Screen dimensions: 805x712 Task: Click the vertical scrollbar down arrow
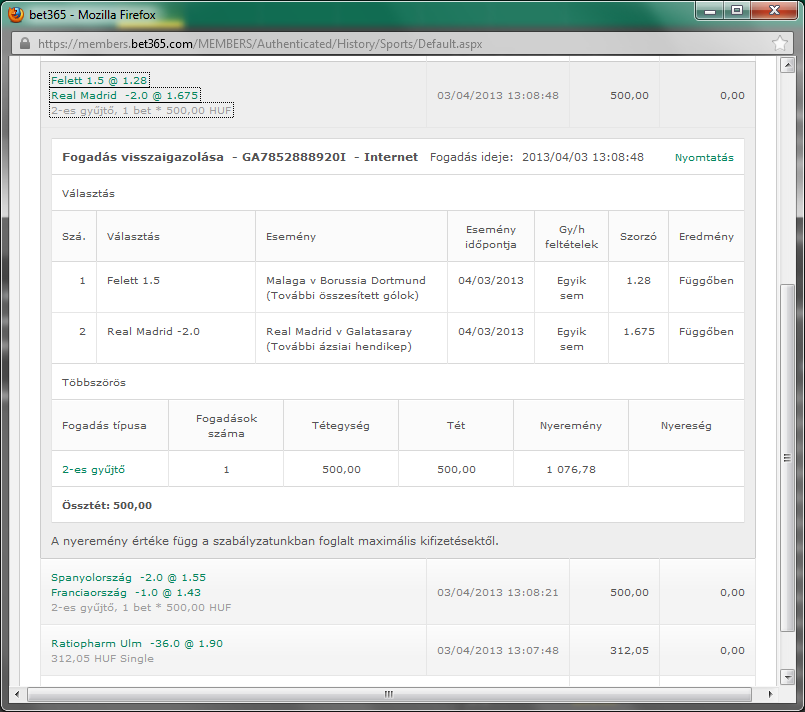788,677
